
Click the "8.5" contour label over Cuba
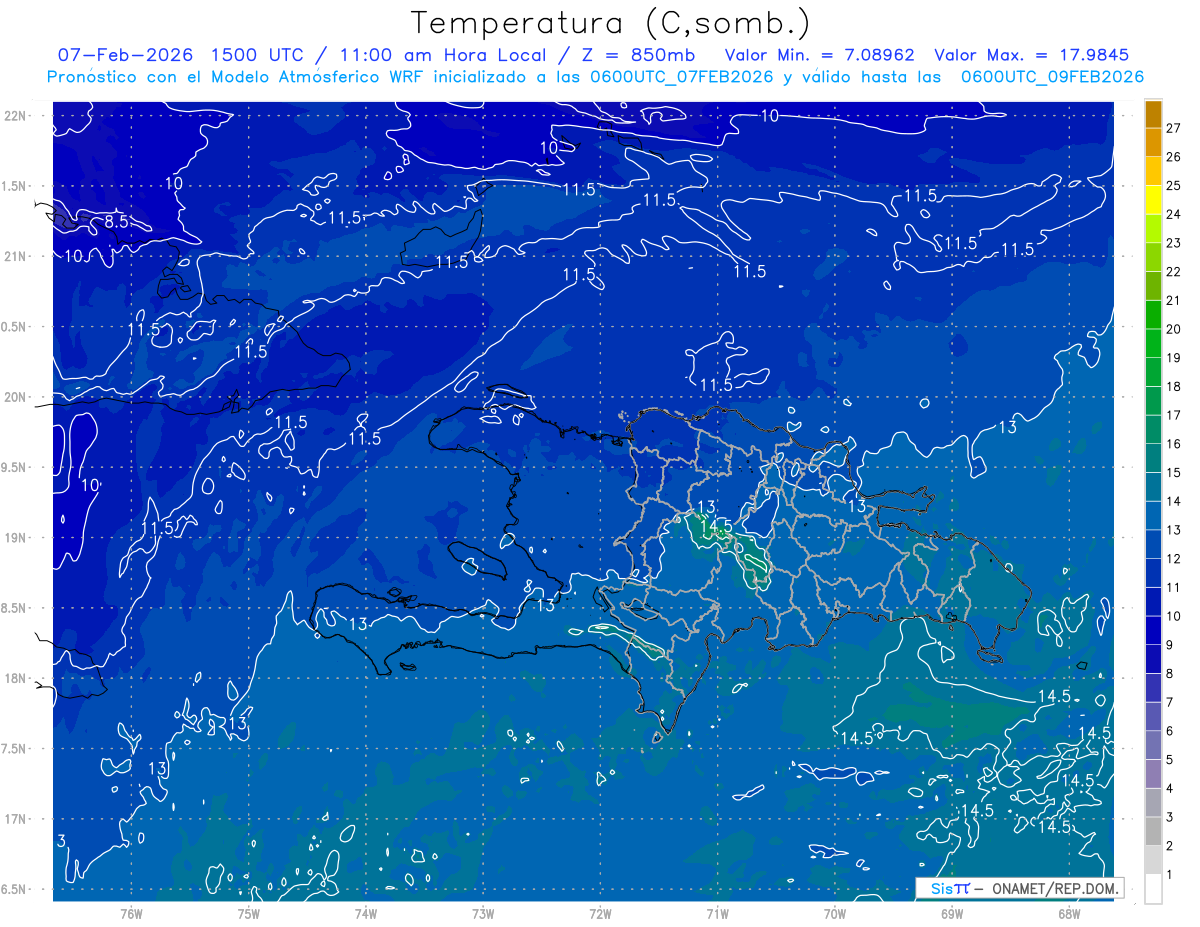point(117,222)
